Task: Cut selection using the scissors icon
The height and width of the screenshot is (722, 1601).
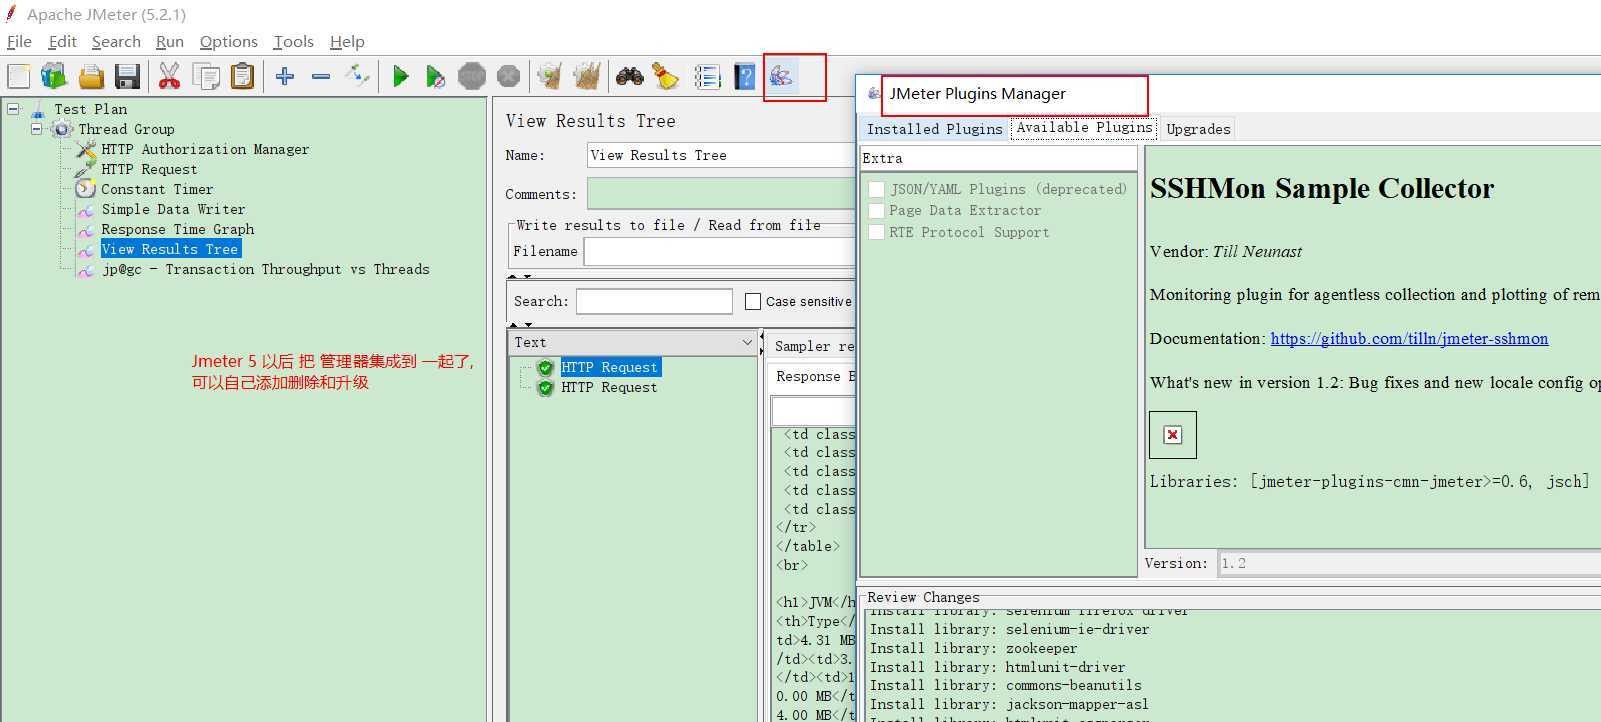Action: click(169, 76)
